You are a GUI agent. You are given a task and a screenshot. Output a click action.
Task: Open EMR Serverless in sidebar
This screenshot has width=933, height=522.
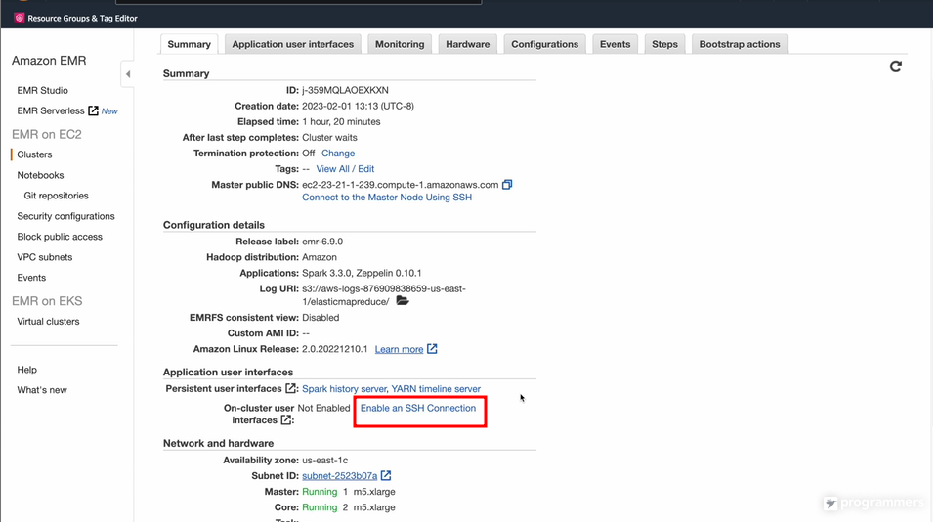[51, 111]
